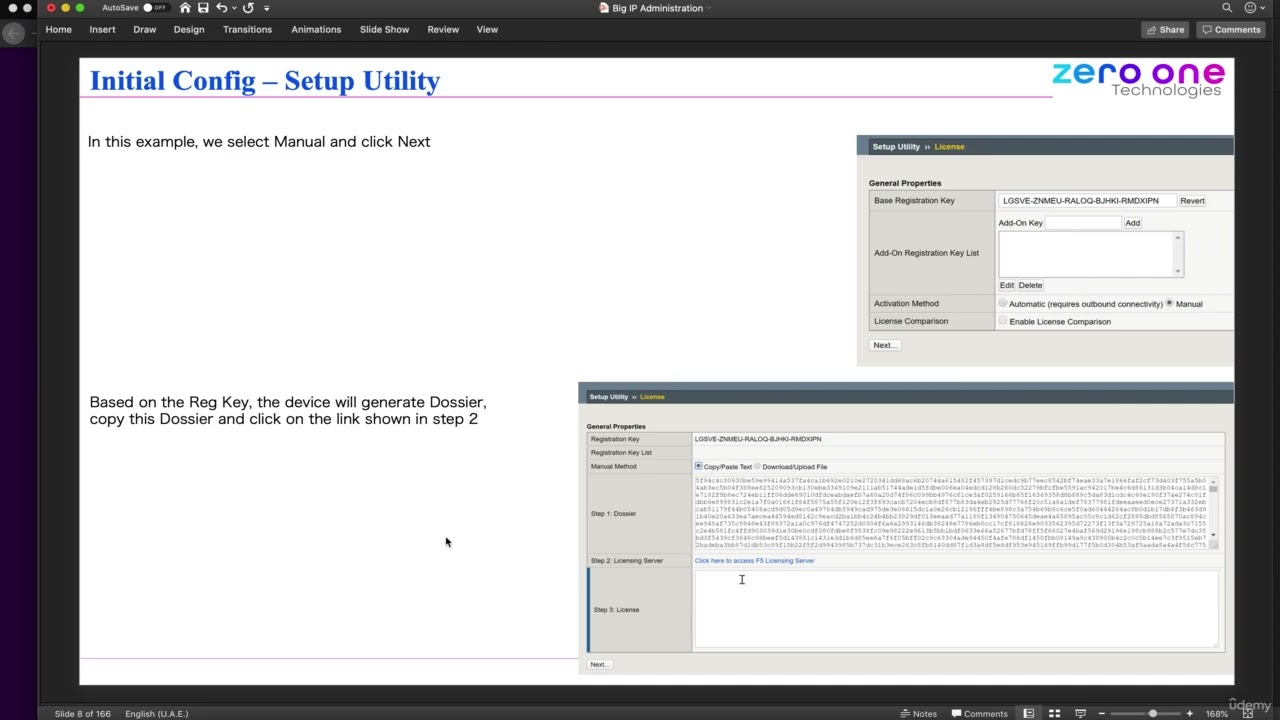The image size is (1280, 720).
Task: Click the Dossier box scrollbar
Action: (1213, 513)
